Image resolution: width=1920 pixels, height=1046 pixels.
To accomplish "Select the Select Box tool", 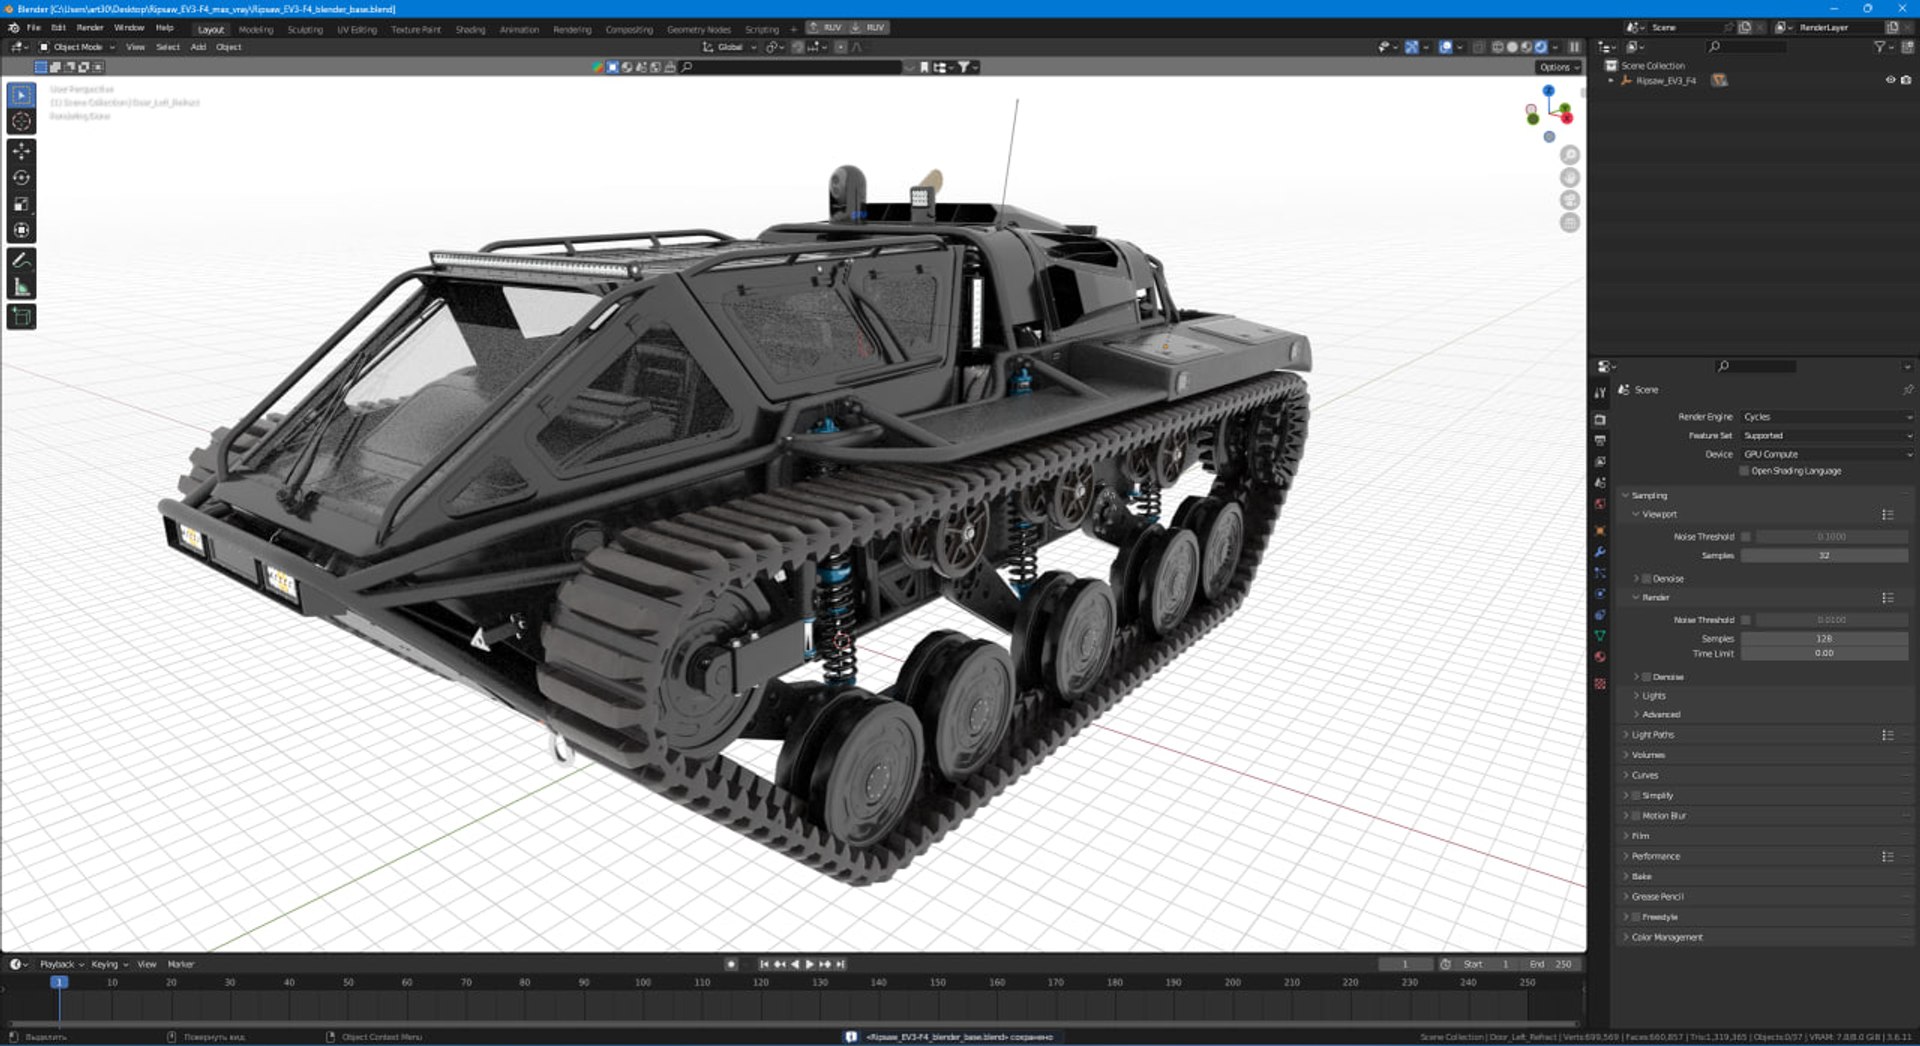I will (21, 95).
